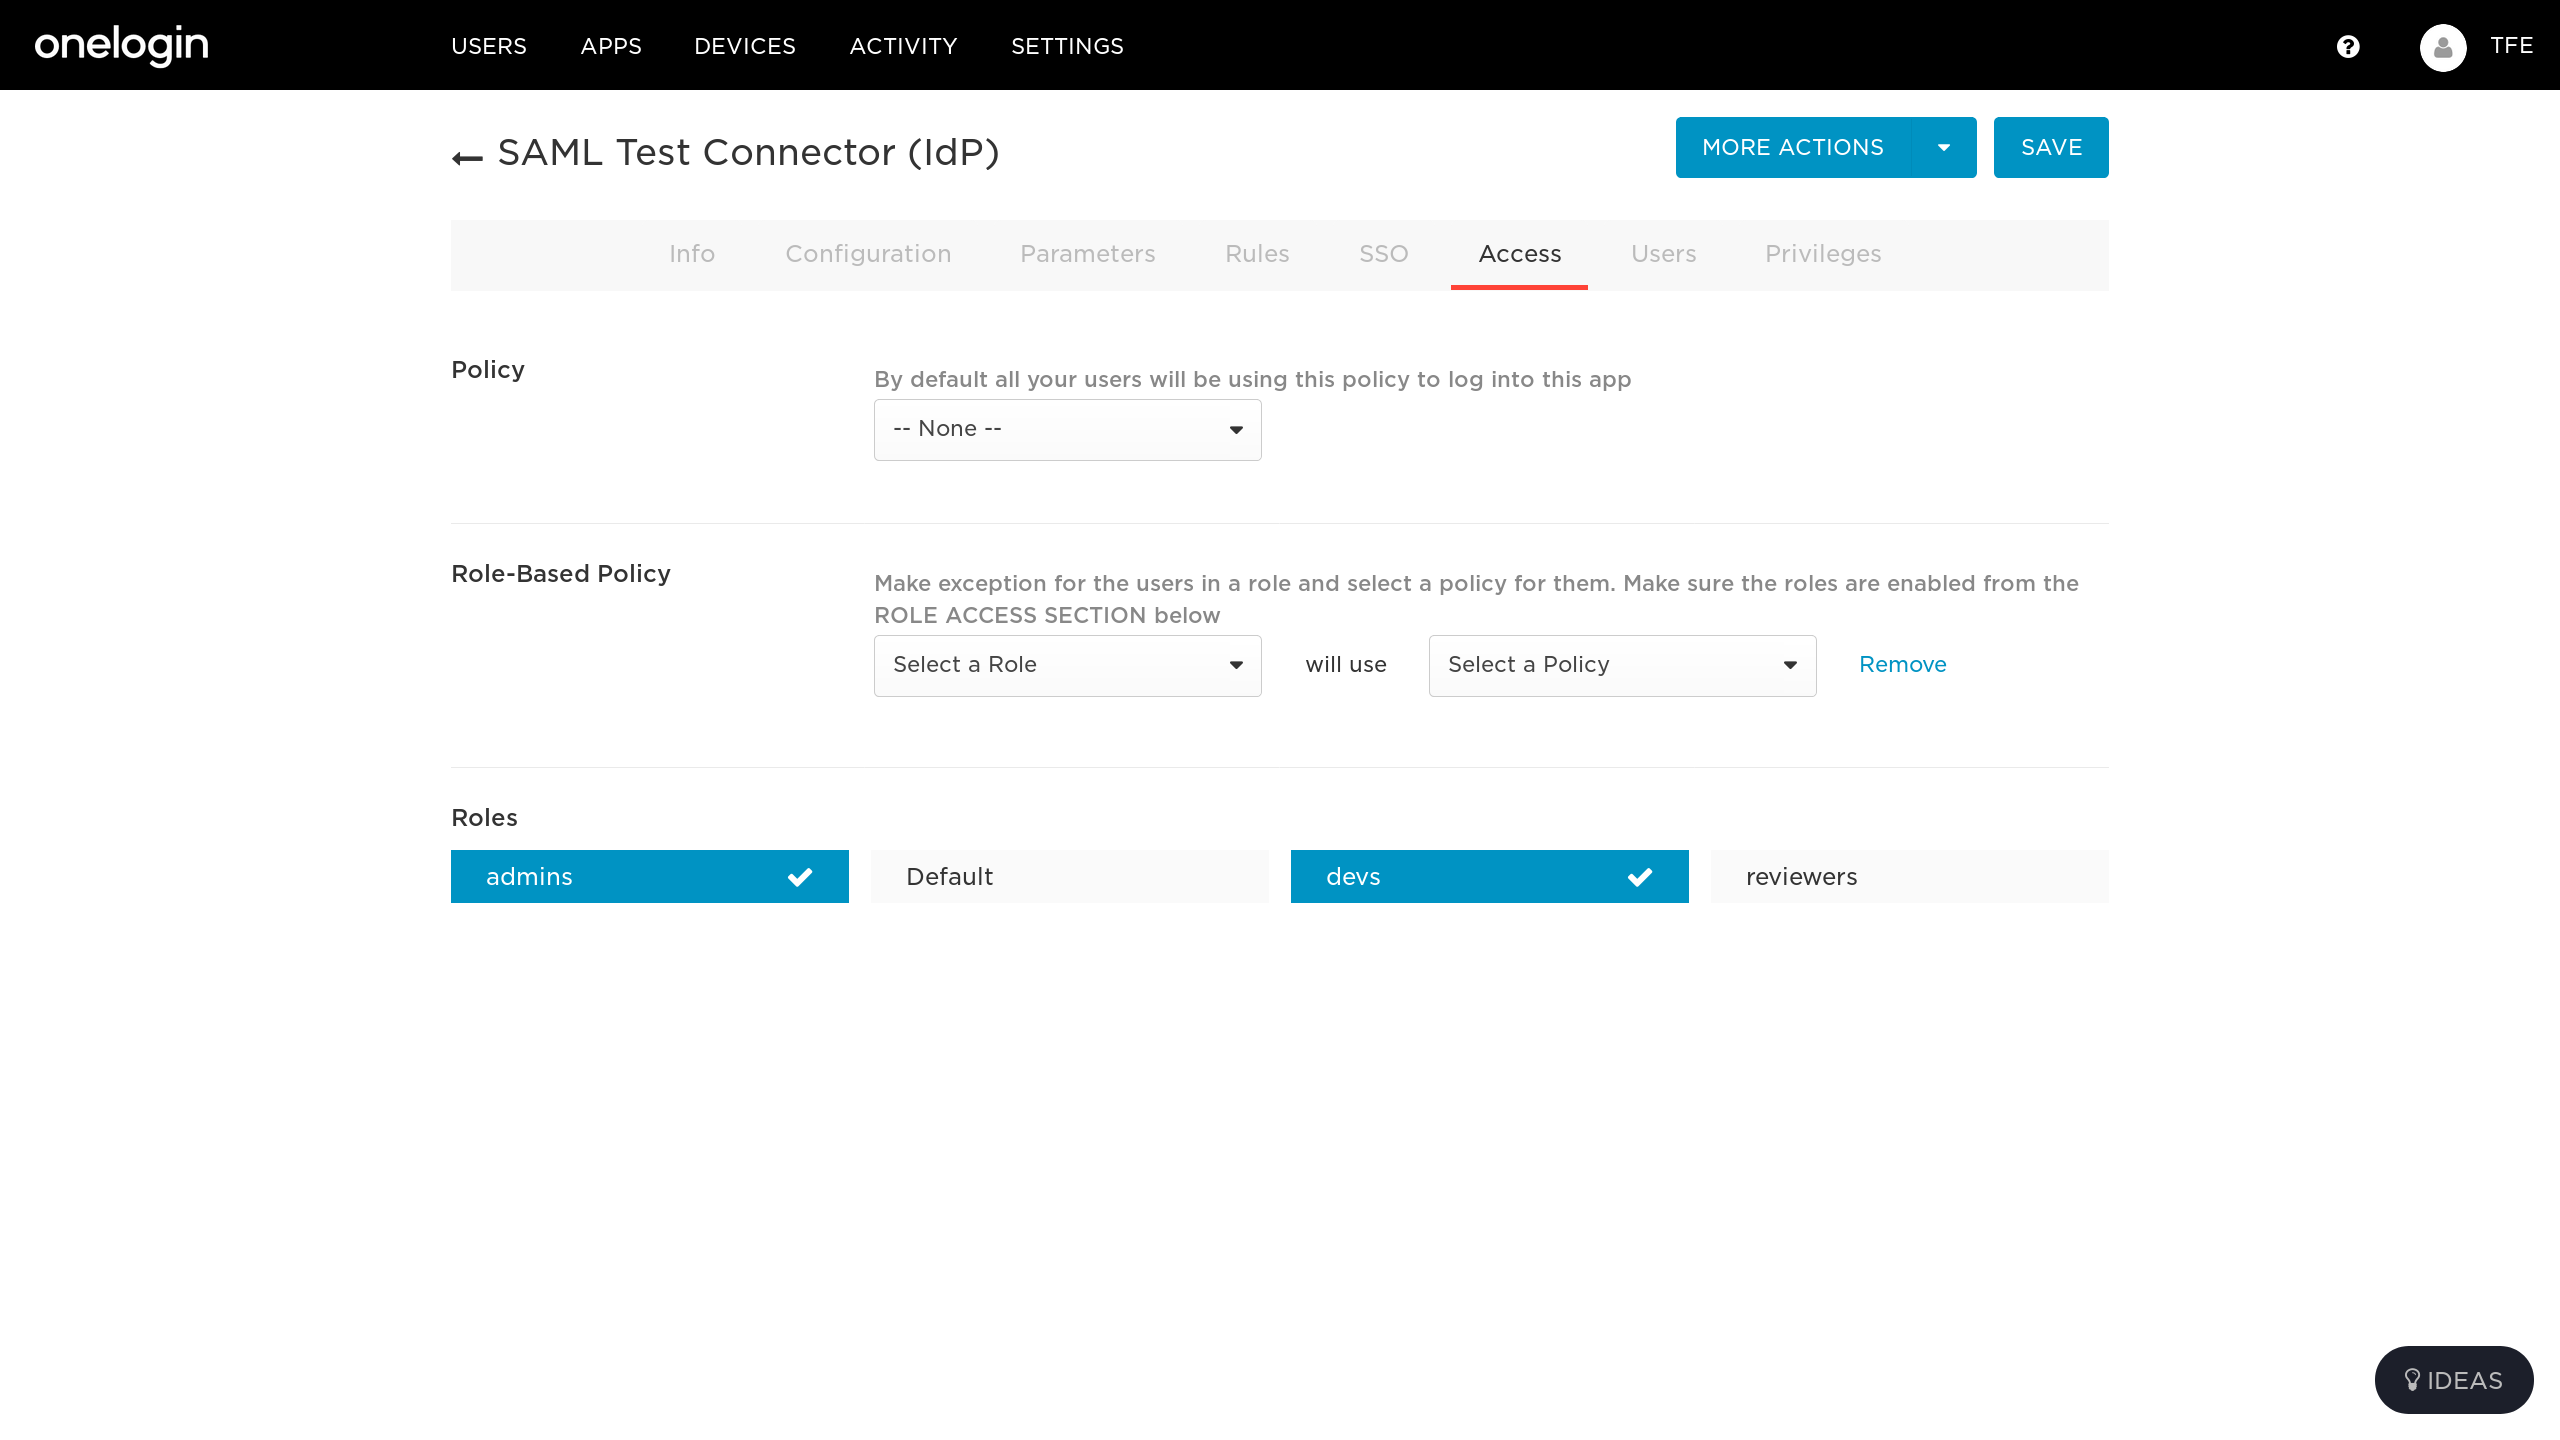The width and height of the screenshot is (2560, 1440).
Task: Deselect the admins role
Action: point(649,877)
